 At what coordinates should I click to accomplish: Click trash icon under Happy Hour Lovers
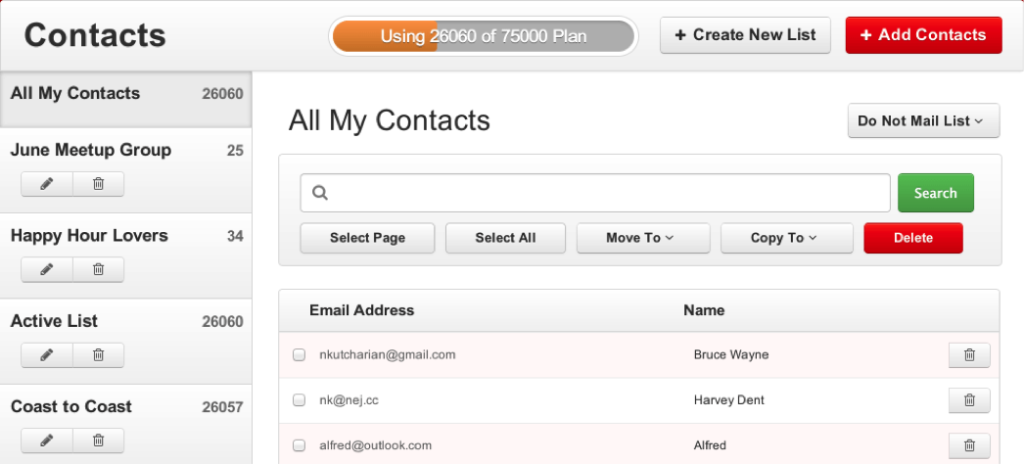point(98,269)
